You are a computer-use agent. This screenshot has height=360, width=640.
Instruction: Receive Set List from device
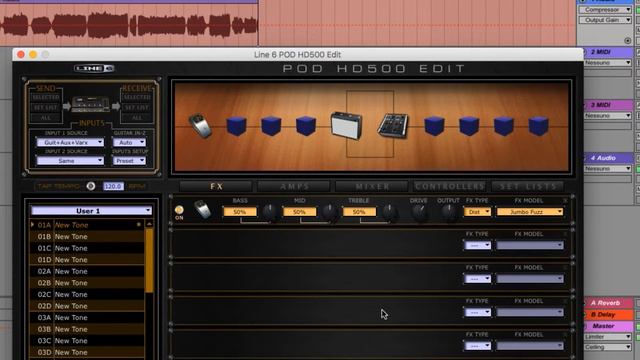tap(137, 108)
